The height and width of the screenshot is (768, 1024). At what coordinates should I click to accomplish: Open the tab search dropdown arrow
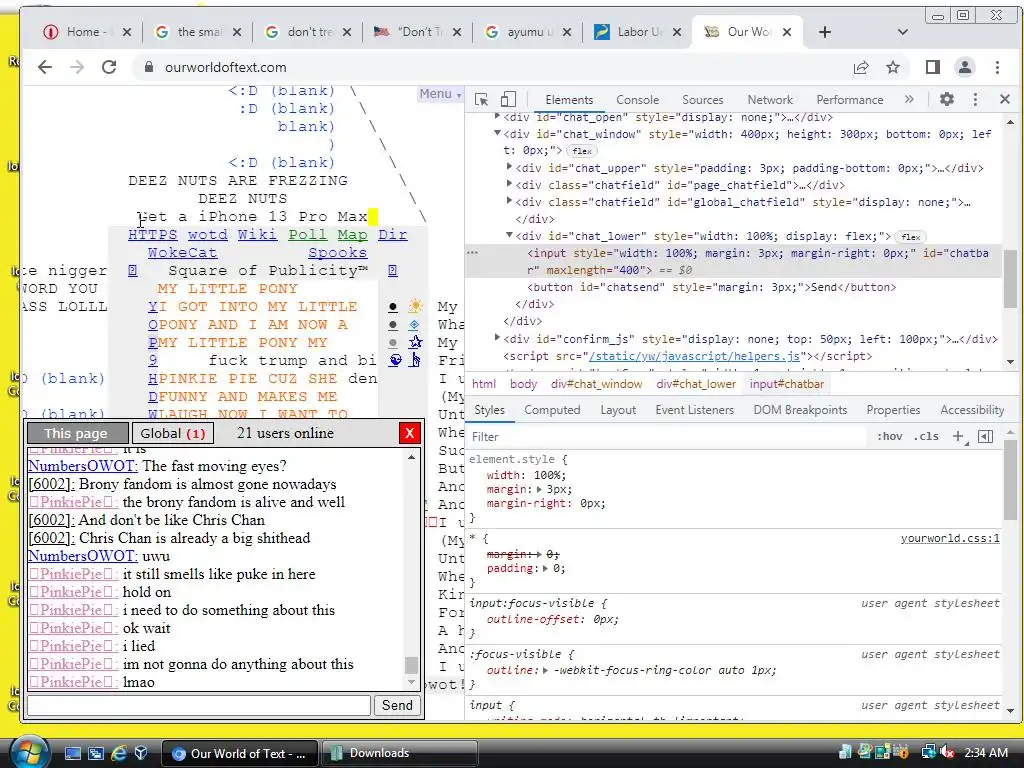pyautogui.click(x=903, y=32)
